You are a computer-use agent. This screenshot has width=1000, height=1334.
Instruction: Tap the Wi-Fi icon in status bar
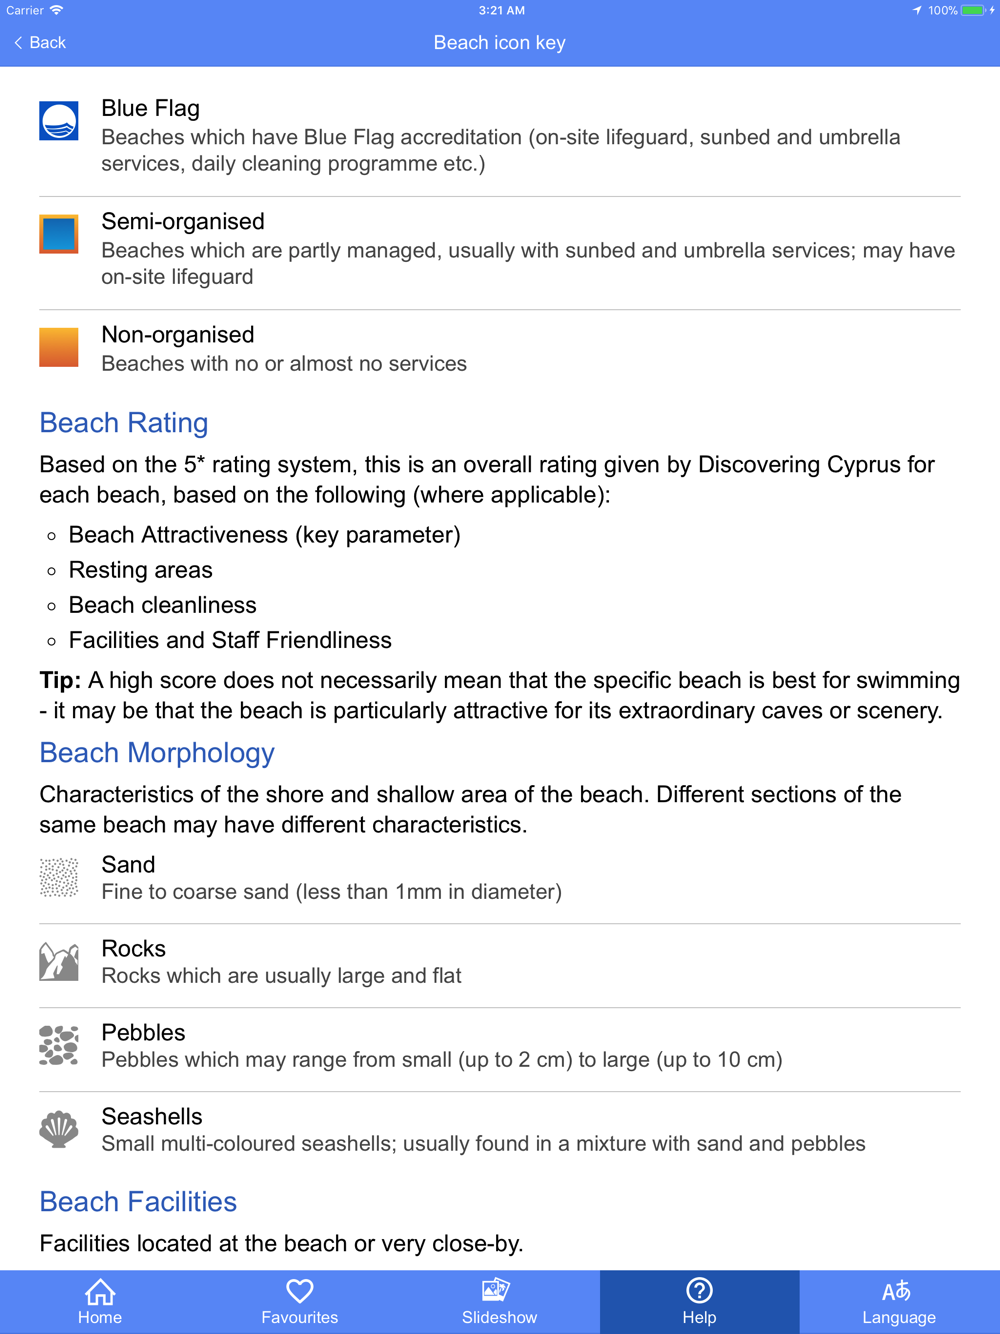(x=57, y=11)
